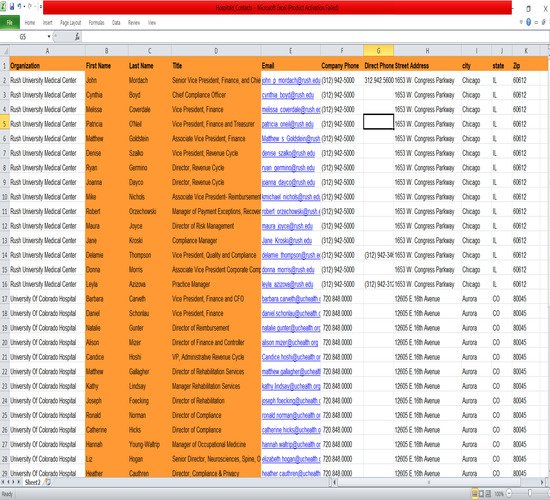Viewport: 550px width, 500px height.
Task: Switch to the Data ribbon tab
Action: tap(116, 23)
